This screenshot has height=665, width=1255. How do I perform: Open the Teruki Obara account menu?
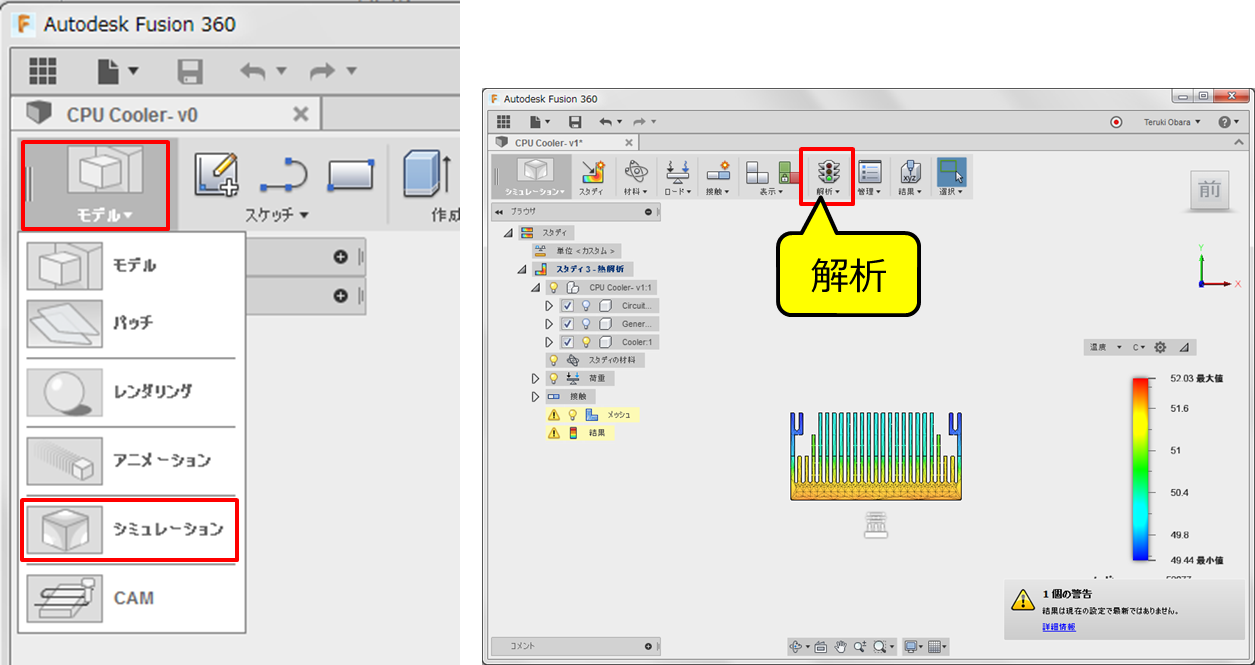click(1172, 122)
